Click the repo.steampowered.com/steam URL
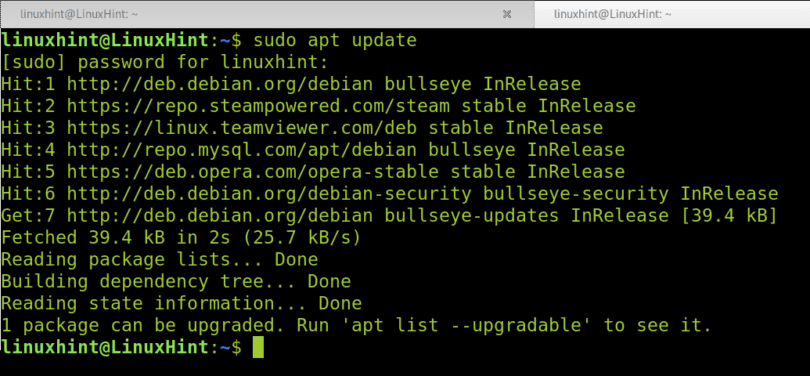This screenshot has height=376, width=810. [258, 106]
